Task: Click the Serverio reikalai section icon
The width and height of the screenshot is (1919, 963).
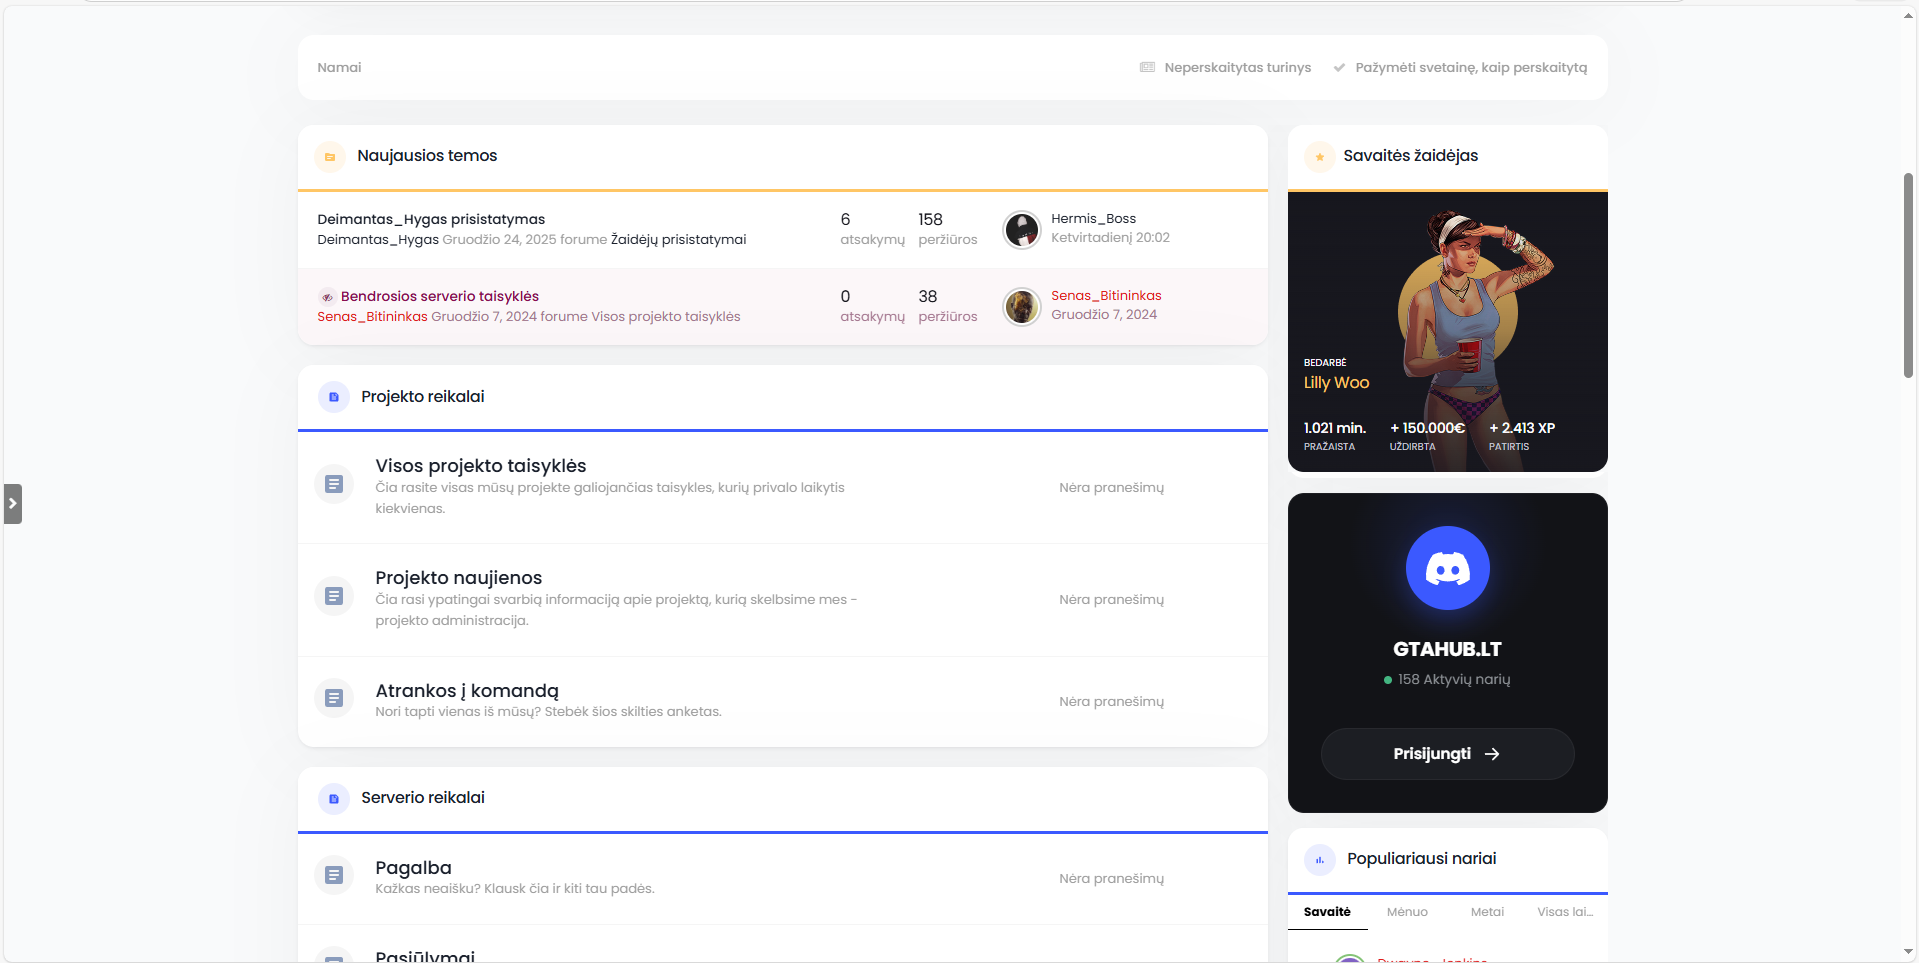Action: tap(334, 799)
